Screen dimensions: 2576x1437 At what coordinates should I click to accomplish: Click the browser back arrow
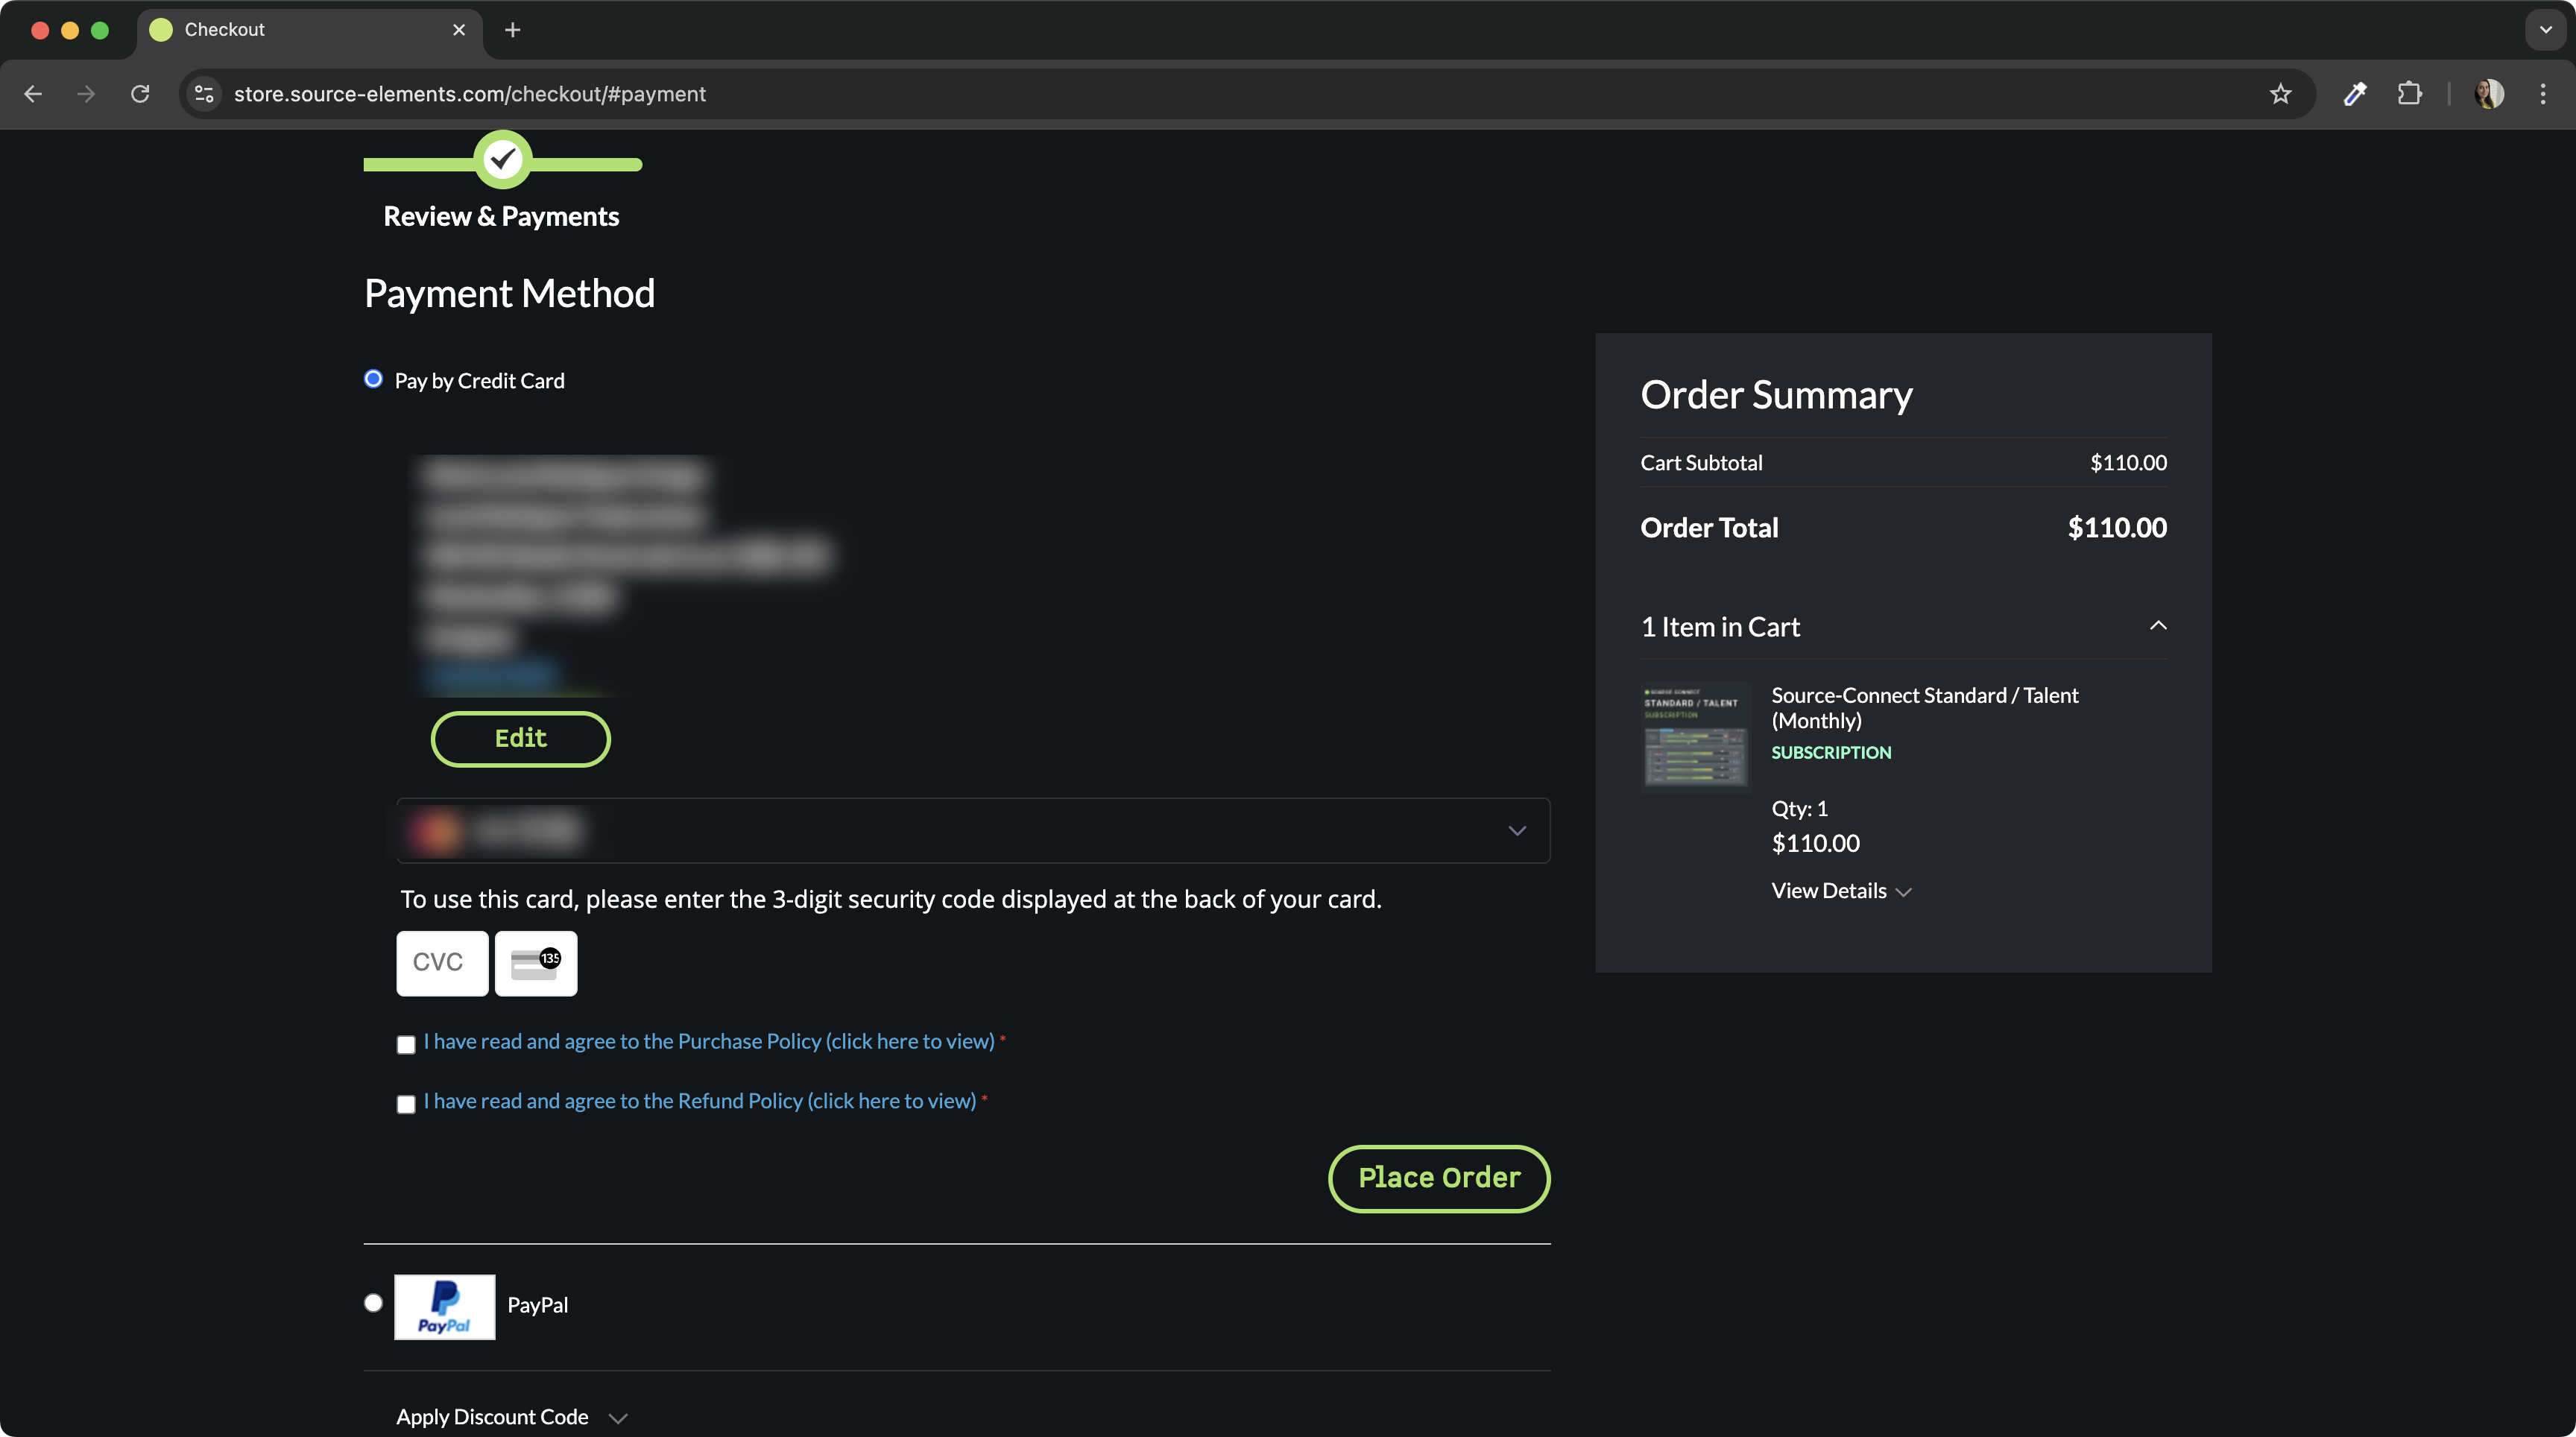(33, 94)
